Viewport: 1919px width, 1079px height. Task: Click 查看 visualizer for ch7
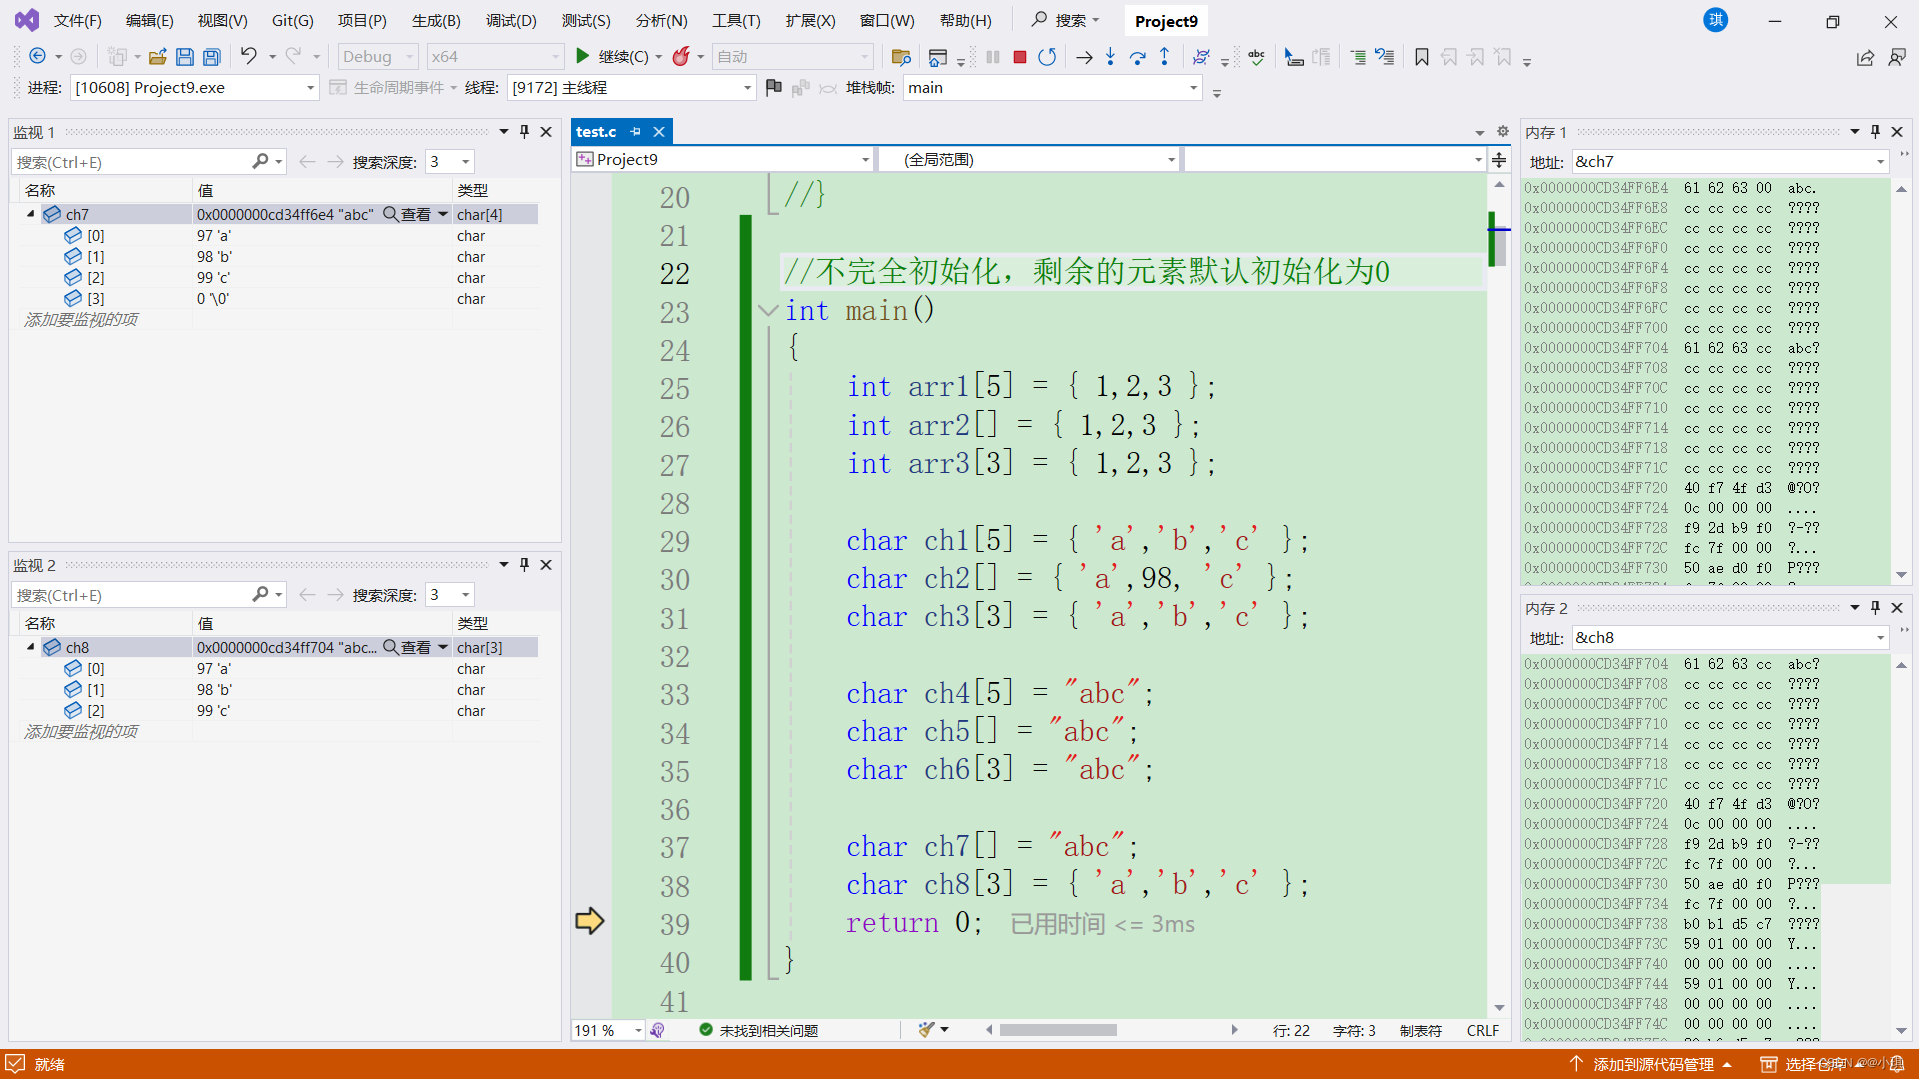[408, 215]
